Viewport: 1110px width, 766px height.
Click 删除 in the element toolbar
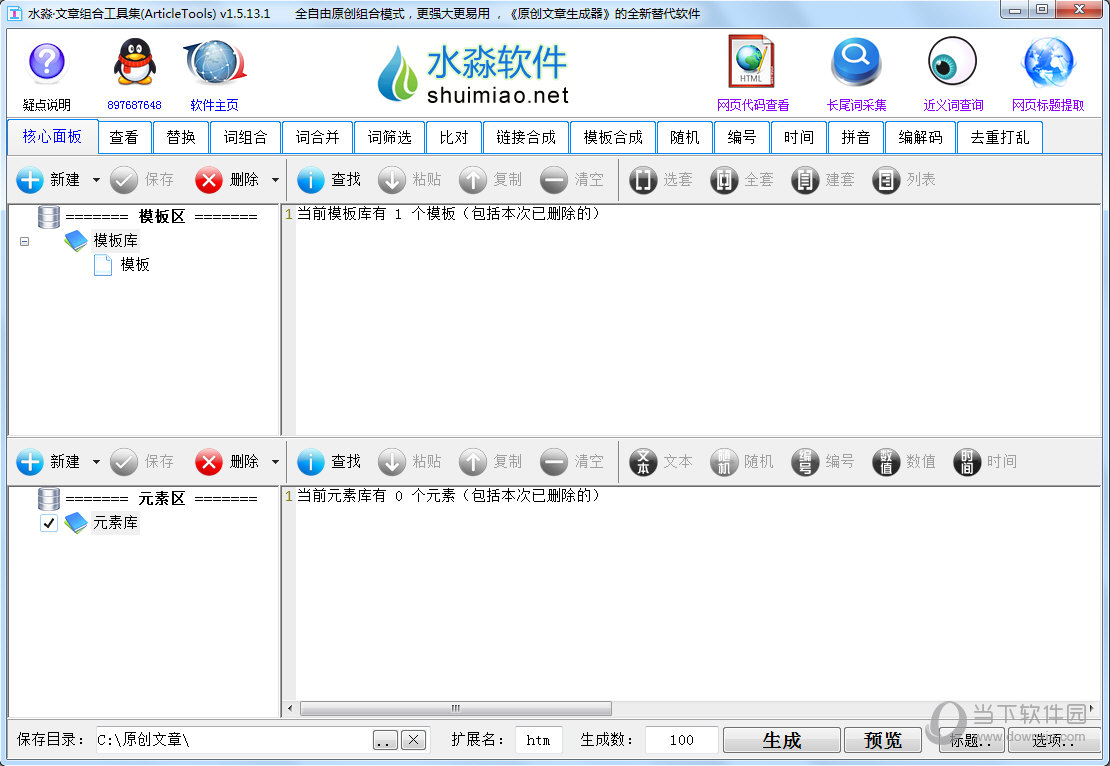pos(227,462)
